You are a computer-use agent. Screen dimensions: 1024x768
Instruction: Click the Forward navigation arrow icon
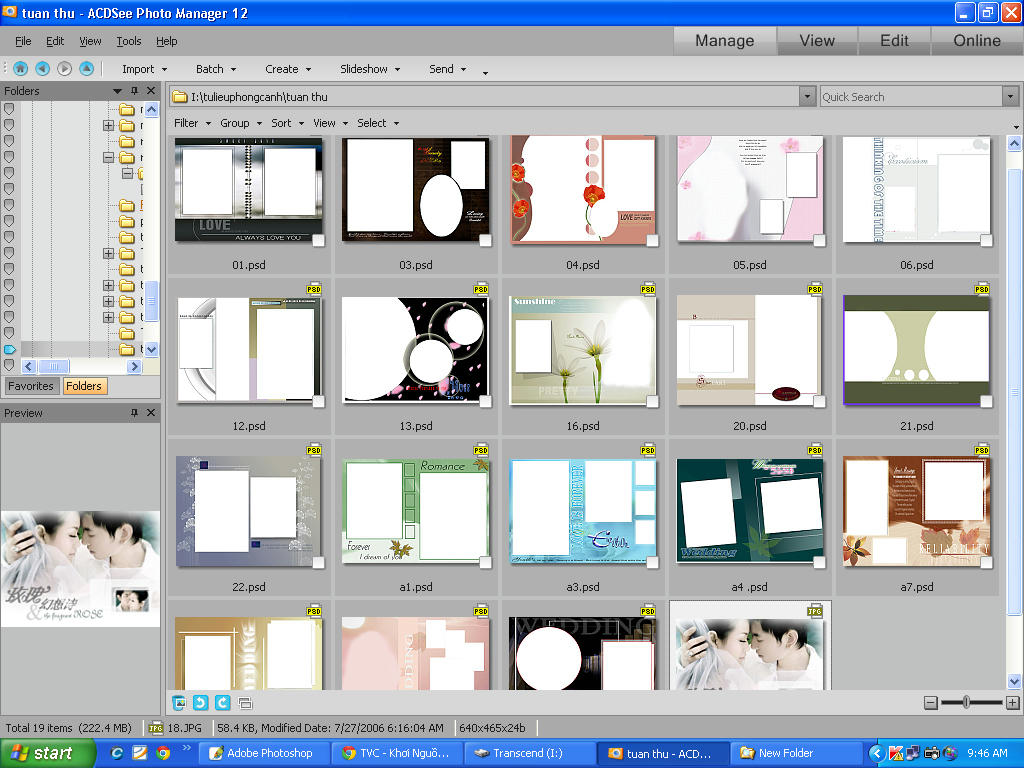coord(64,68)
